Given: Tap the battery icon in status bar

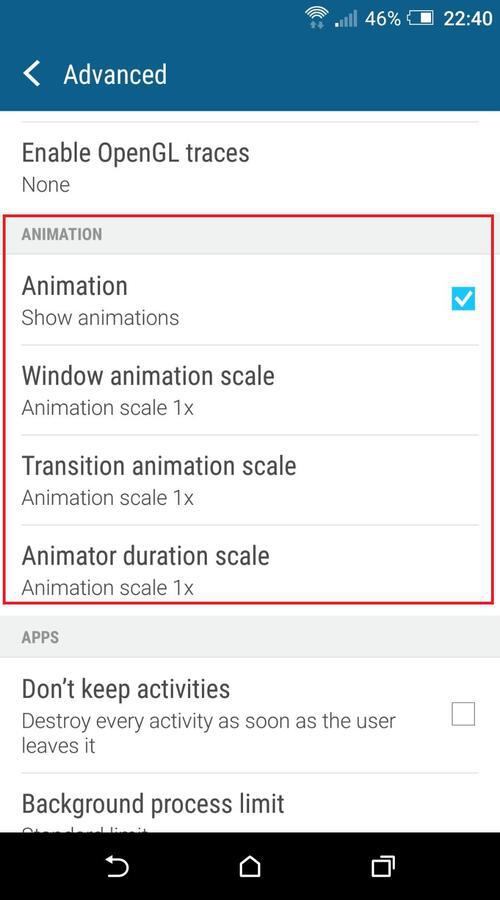Looking at the screenshot, I should pyautogui.click(x=420, y=18).
